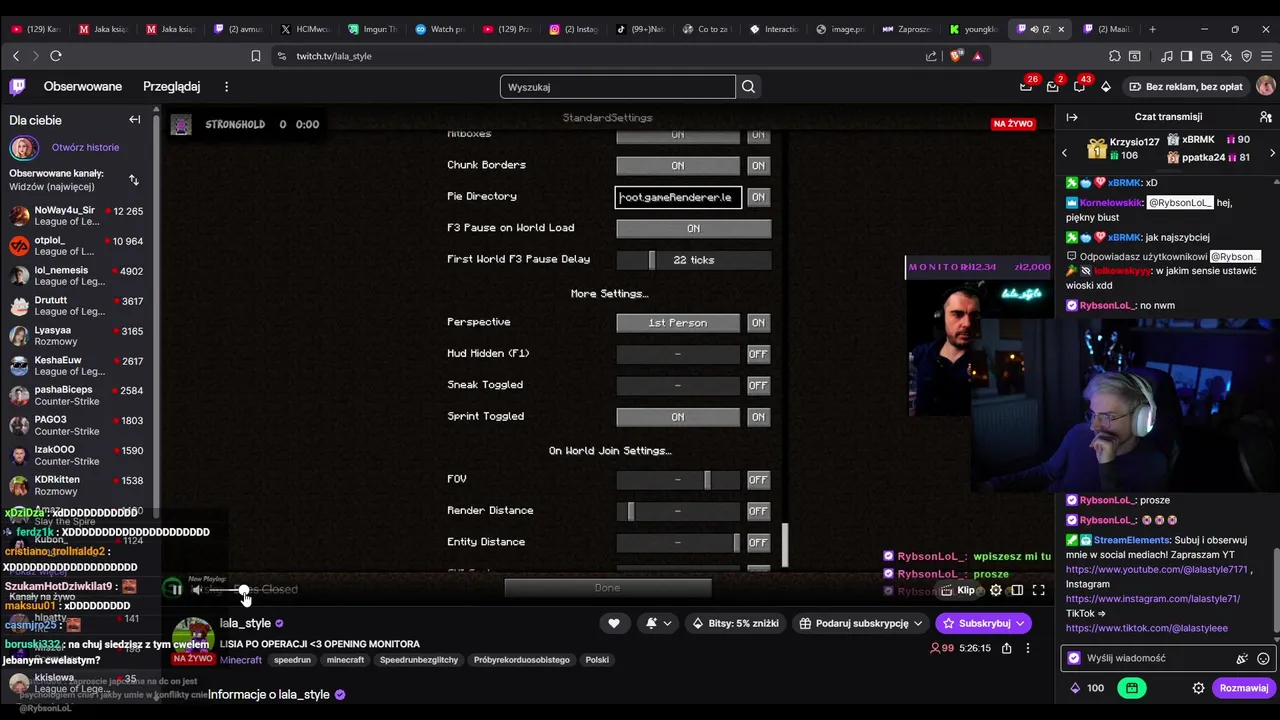Viewport: 1280px width, 720px height.
Task: Go to Obserwowane tab
Action: (83, 87)
